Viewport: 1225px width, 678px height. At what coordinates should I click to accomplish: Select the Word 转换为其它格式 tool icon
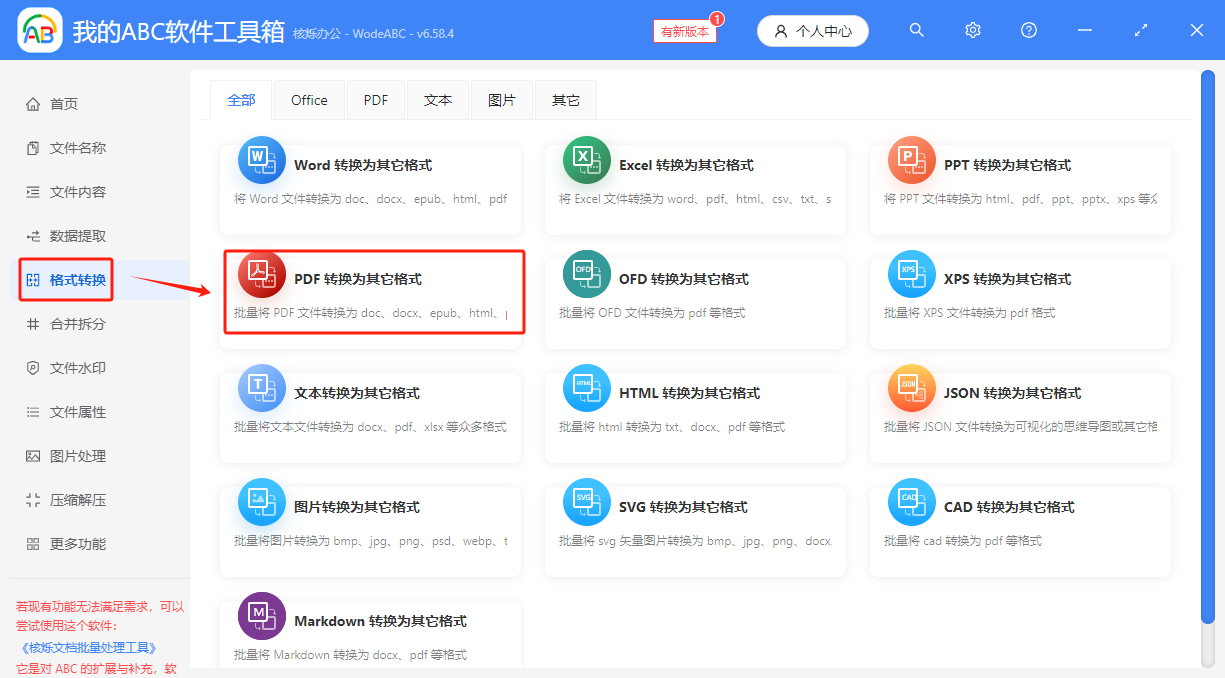pos(261,160)
